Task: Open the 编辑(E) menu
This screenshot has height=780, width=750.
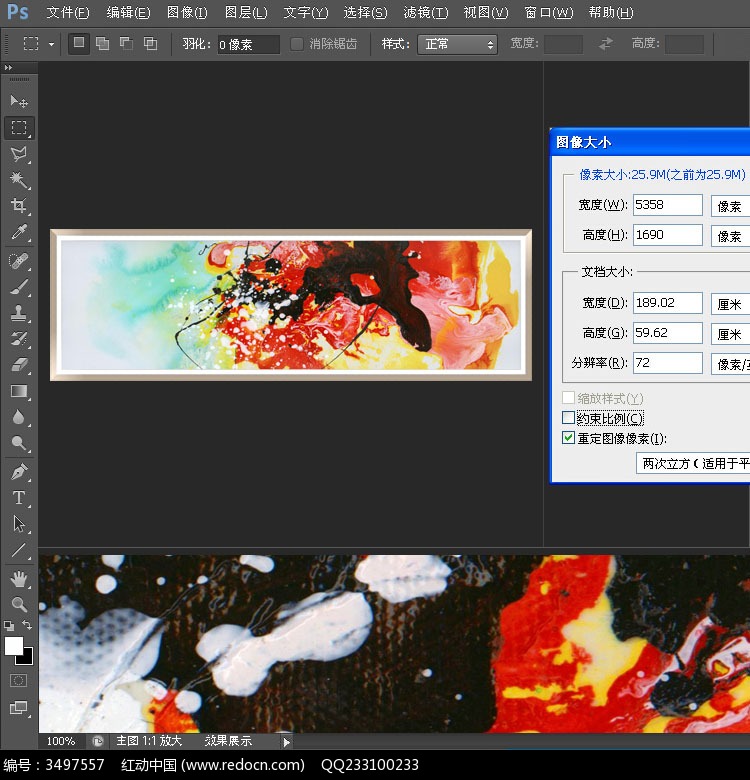Action: [128, 12]
